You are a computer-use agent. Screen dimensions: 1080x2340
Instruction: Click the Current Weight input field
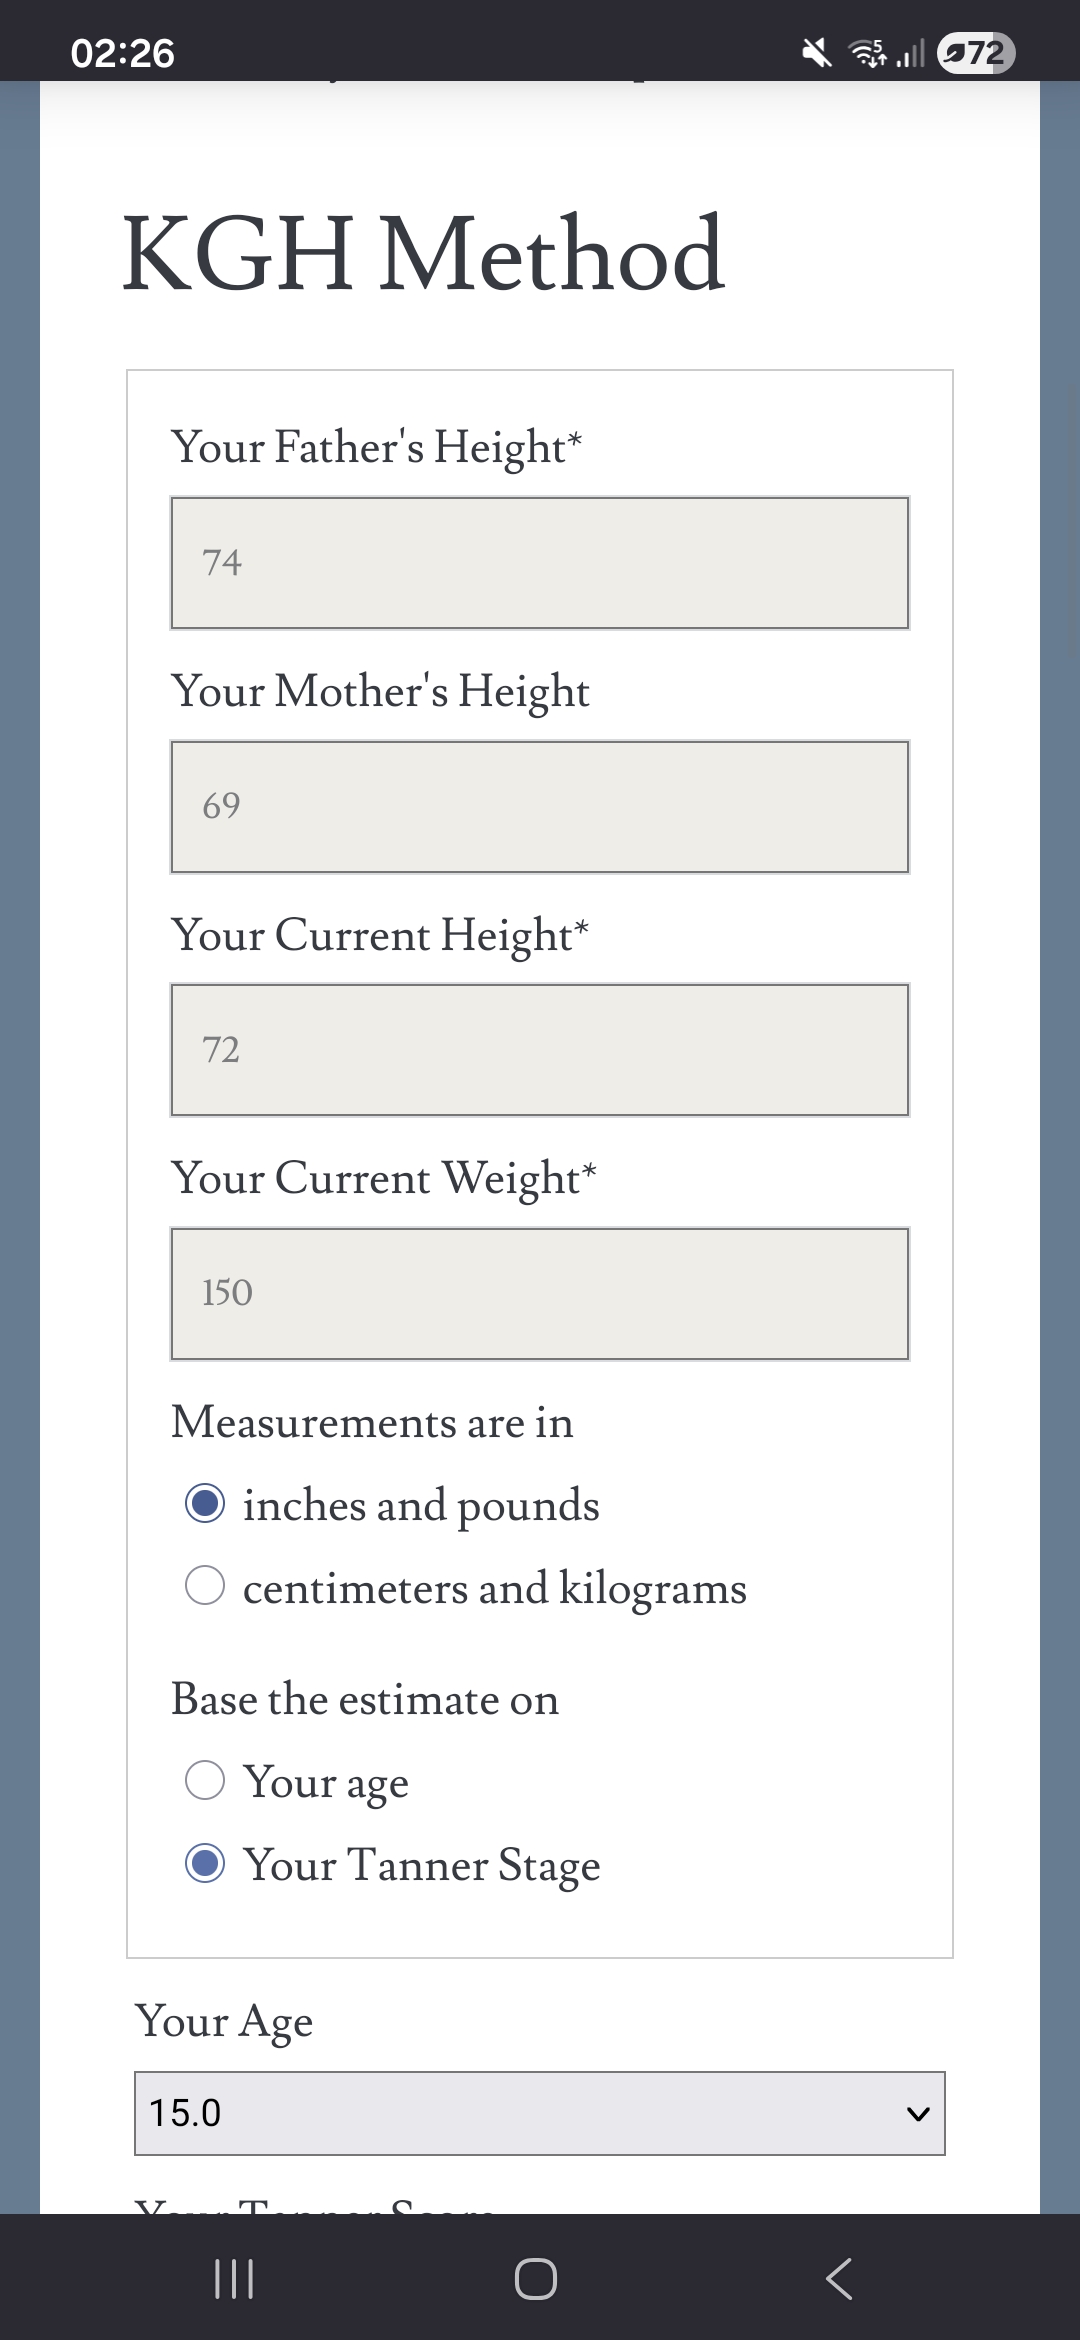pyautogui.click(x=540, y=1293)
